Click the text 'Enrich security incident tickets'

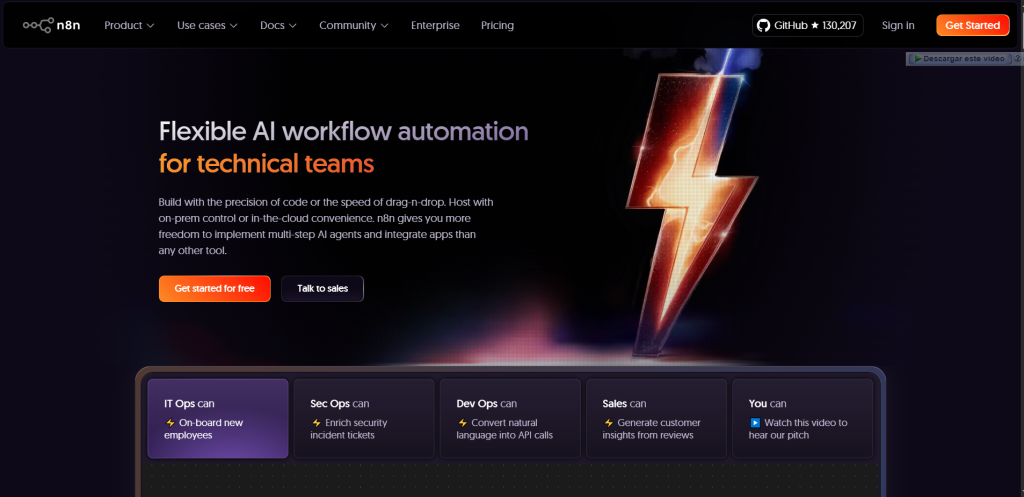349,429
